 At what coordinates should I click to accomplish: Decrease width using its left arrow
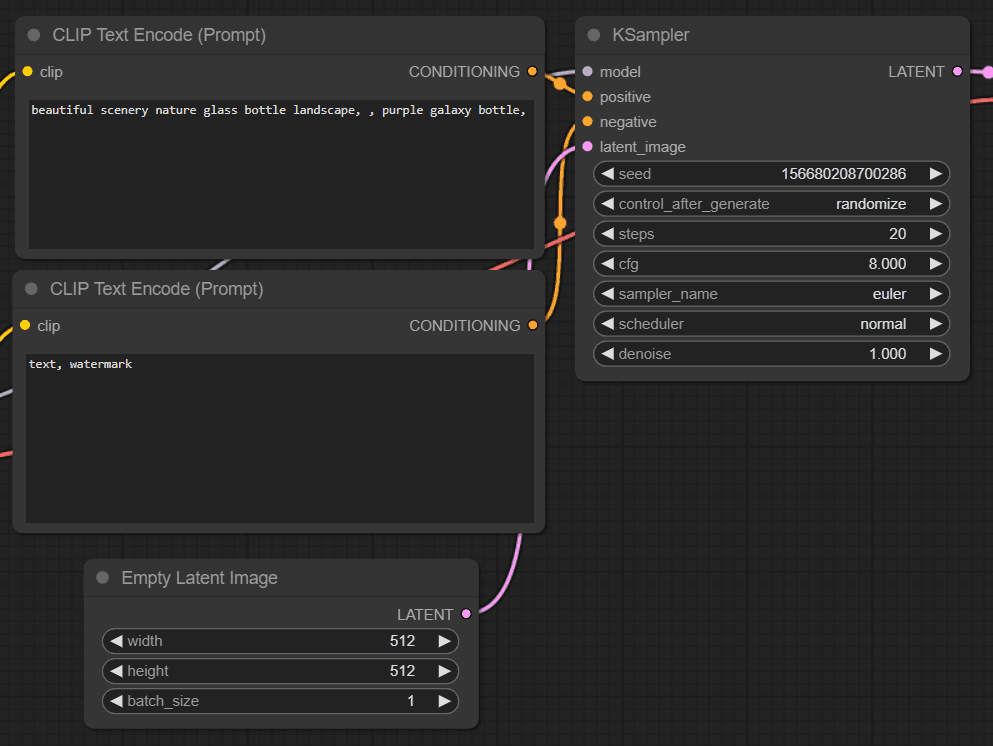pyautogui.click(x=117, y=641)
